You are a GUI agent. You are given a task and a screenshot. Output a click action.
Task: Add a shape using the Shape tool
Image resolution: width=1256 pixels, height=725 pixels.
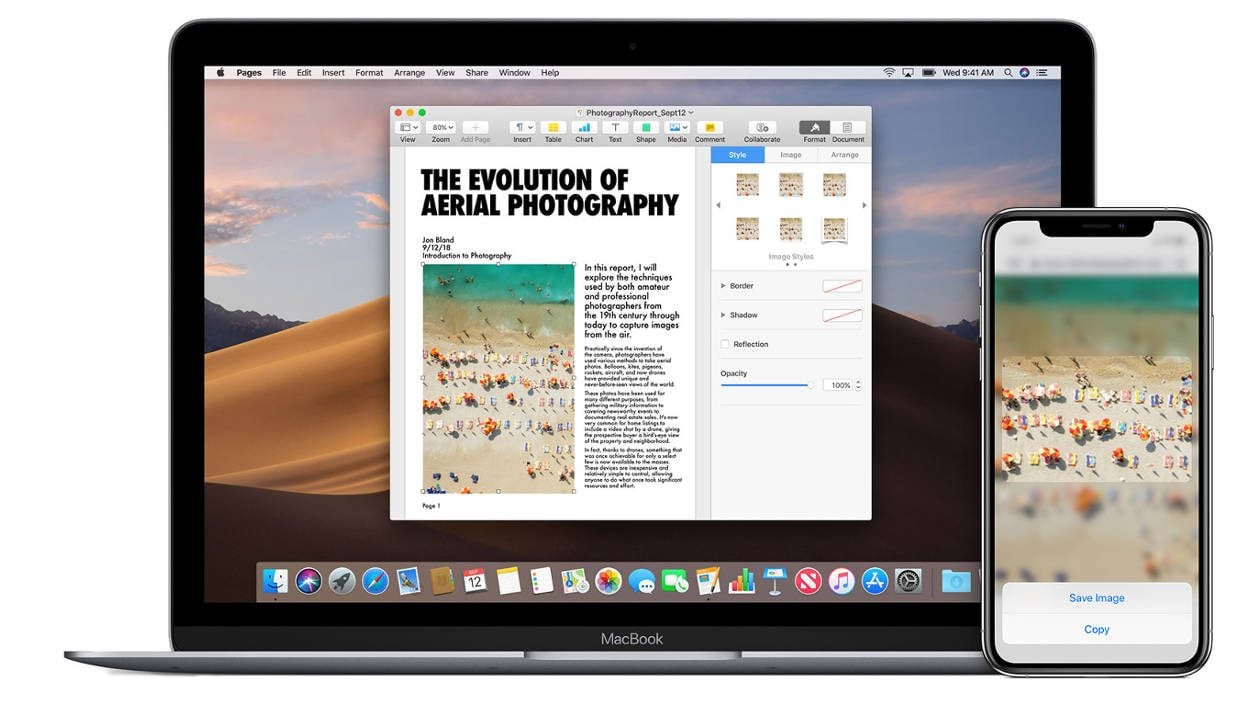pyautogui.click(x=646, y=128)
